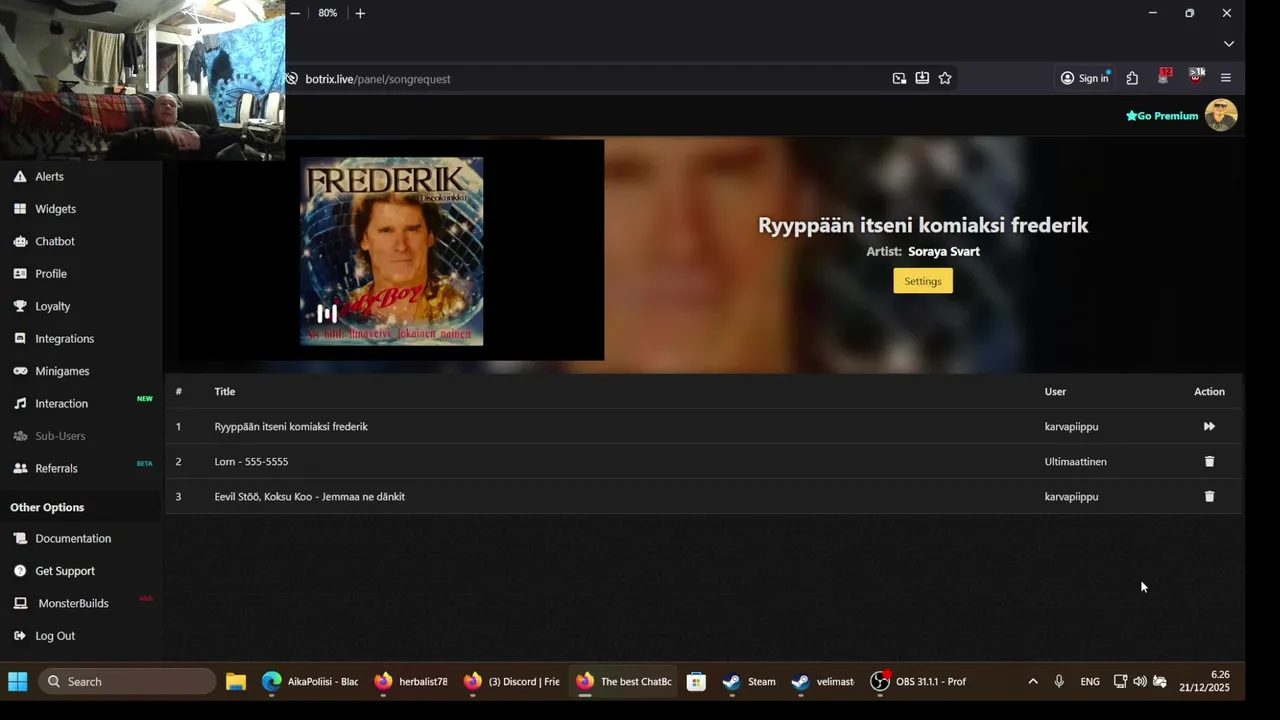Screen dimensions: 1280x720
Task: Expand the list-all-tabs chevron
Action: [1229, 44]
